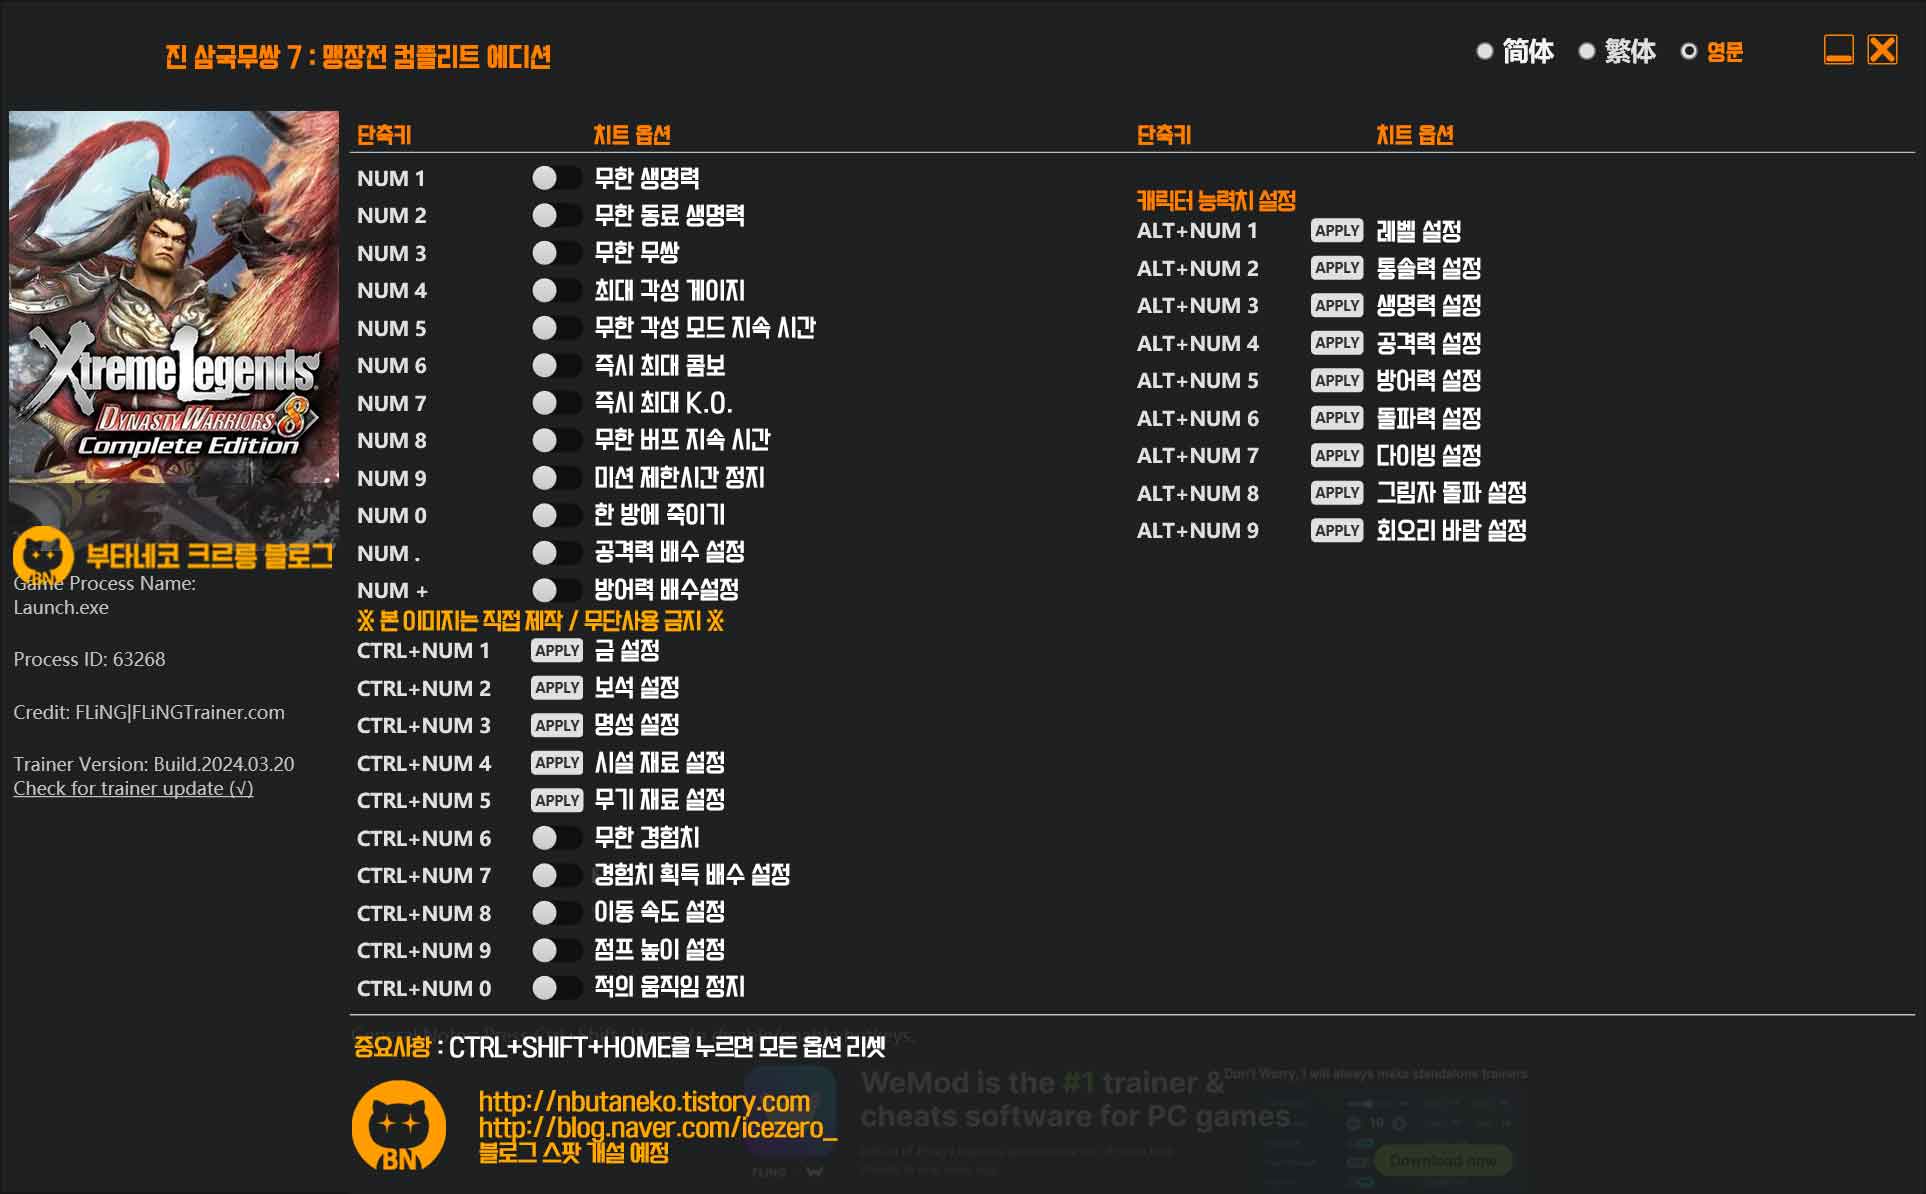The height and width of the screenshot is (1194, 1926).
Task: Click the 캐릭터 능력치 설정 section heading
Action: tap(1216, 201)
